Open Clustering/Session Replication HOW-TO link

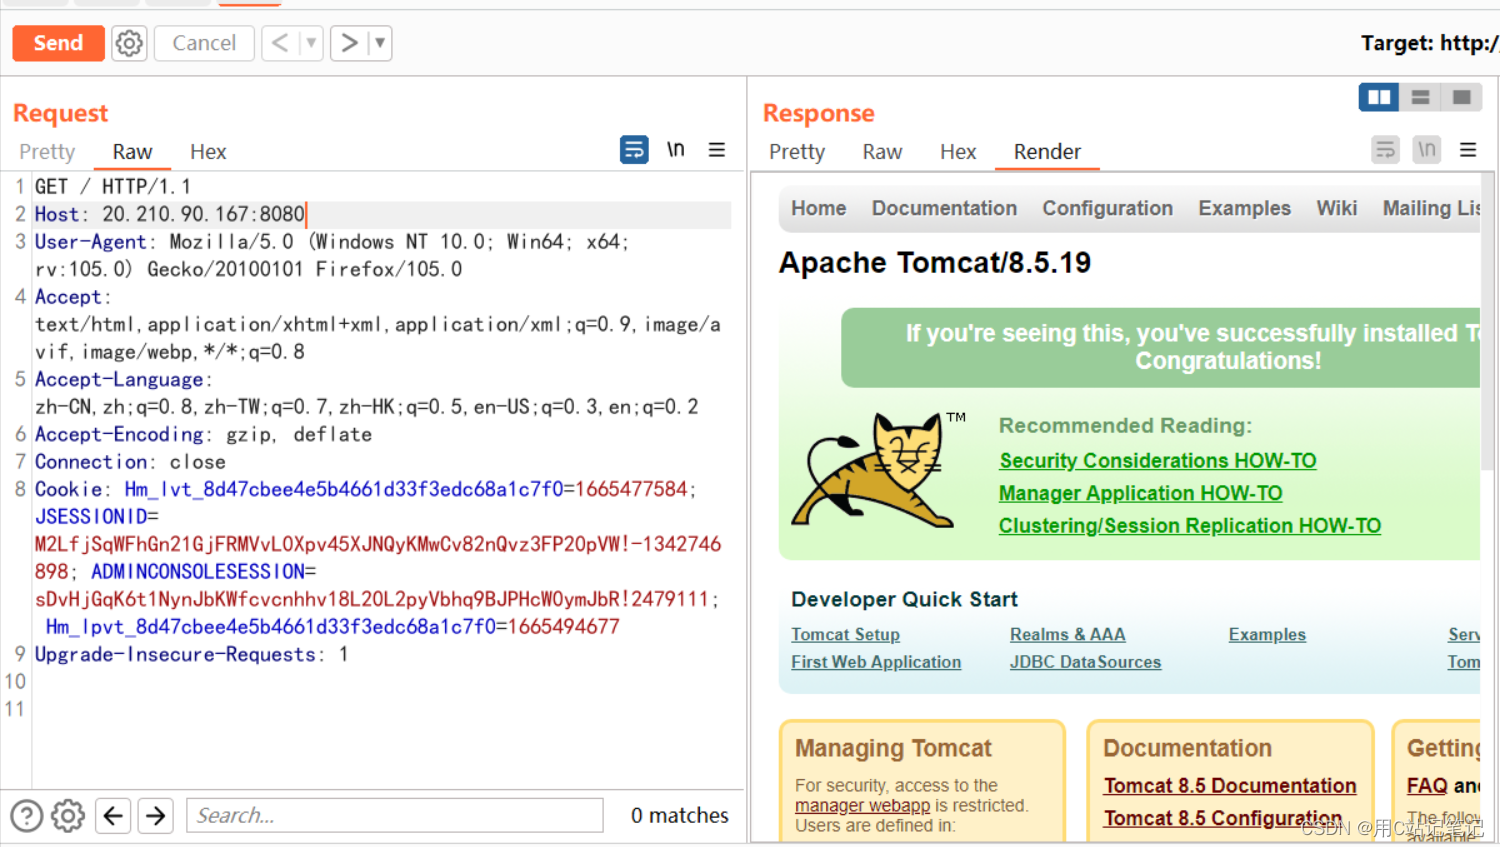point(1189,526)
